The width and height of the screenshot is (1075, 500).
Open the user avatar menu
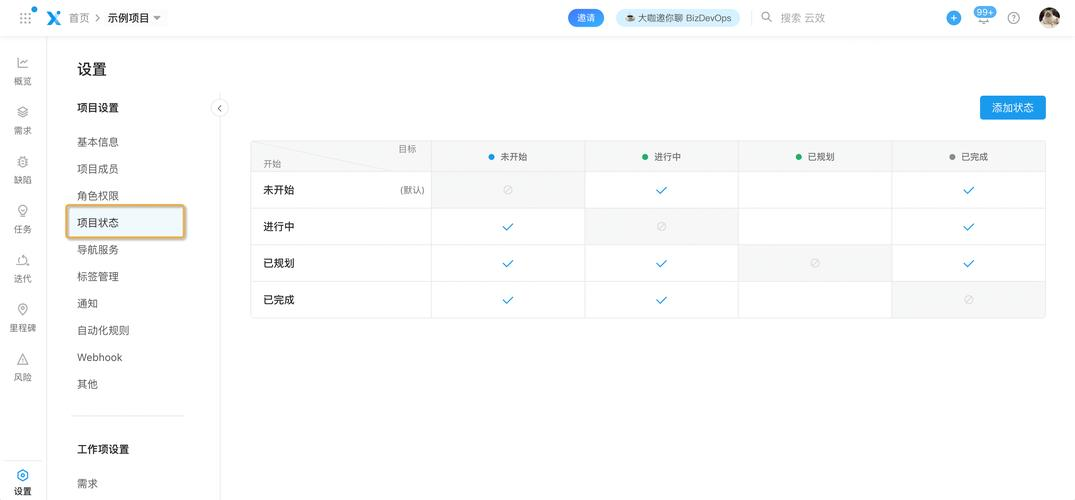tap(1050, 18)
